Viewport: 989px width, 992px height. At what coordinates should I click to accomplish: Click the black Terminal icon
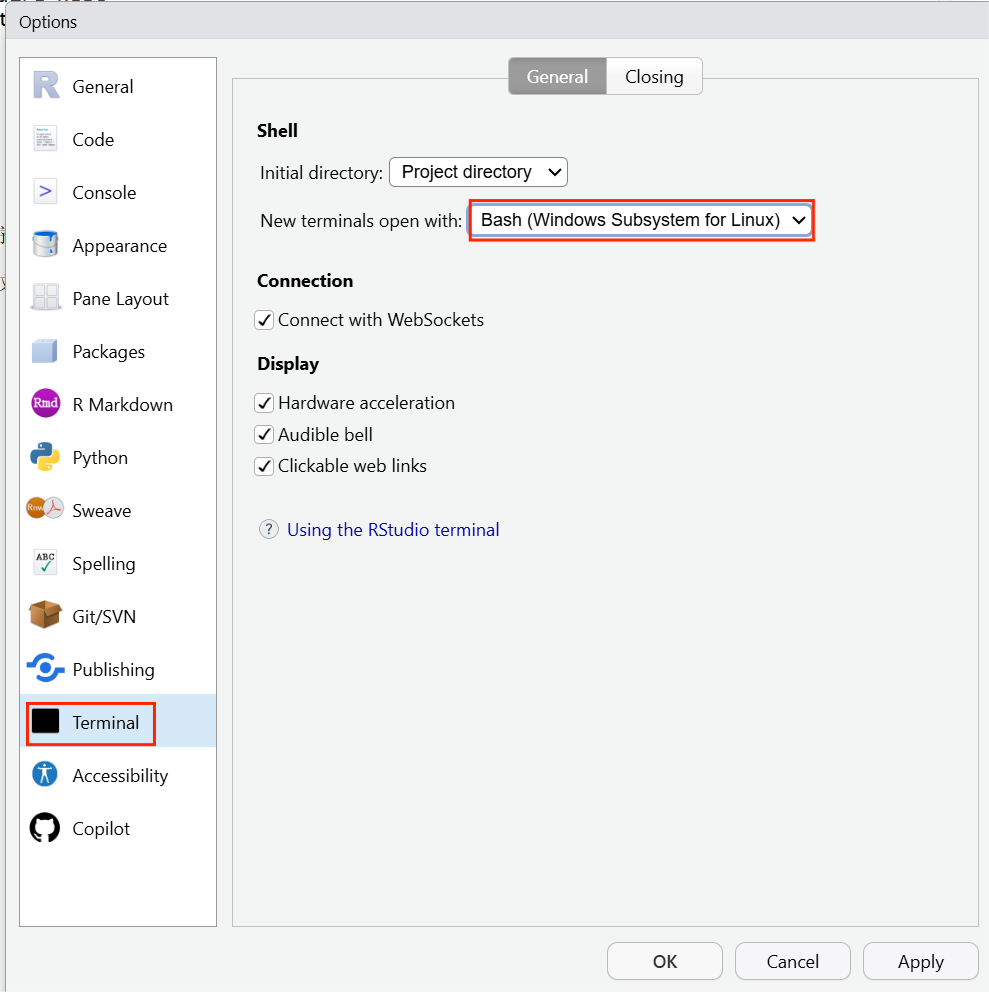46,721
